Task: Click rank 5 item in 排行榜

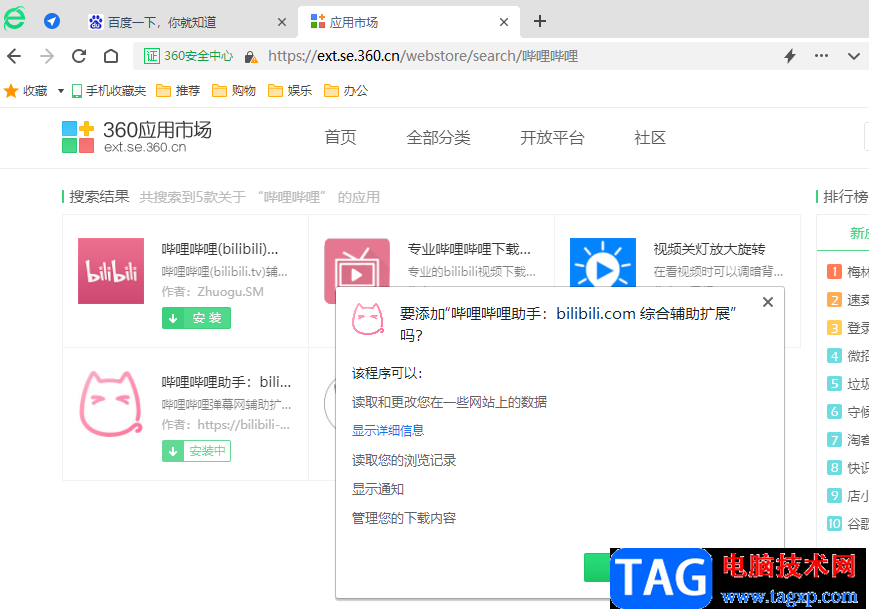Action: pyautogui.click(x=847, y=383)
